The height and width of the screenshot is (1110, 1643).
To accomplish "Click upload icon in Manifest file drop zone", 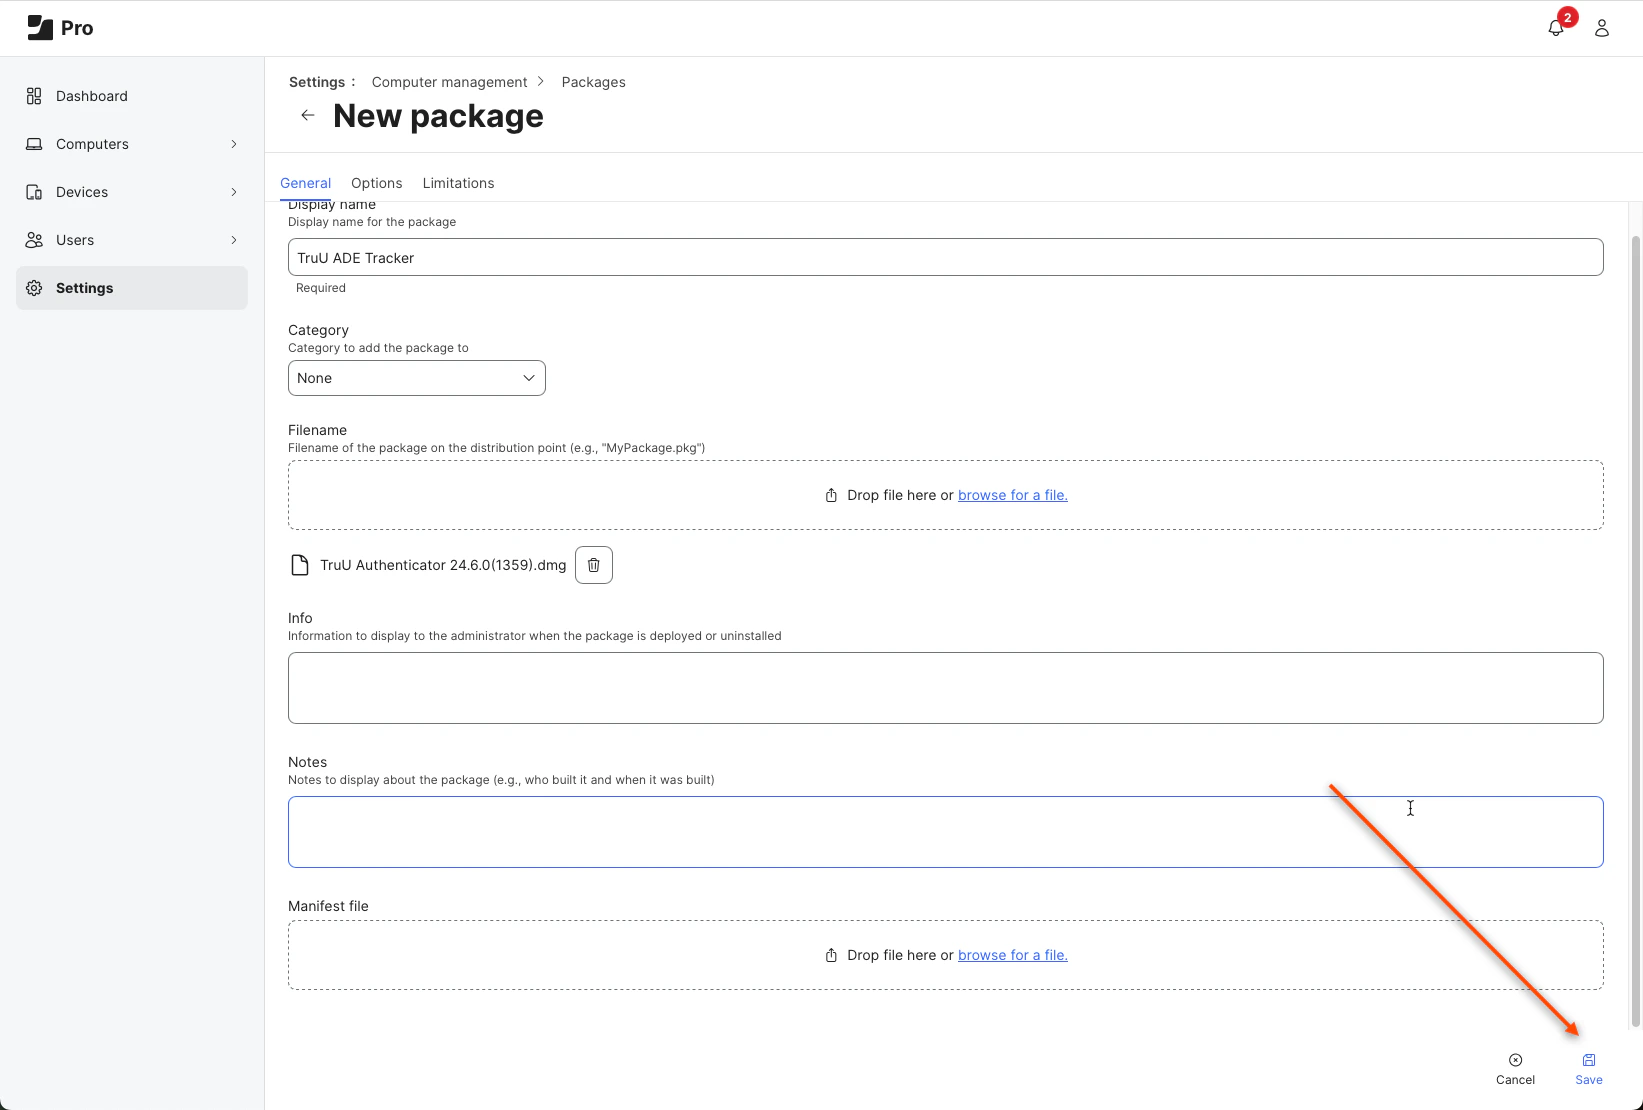I will point(831,955).
